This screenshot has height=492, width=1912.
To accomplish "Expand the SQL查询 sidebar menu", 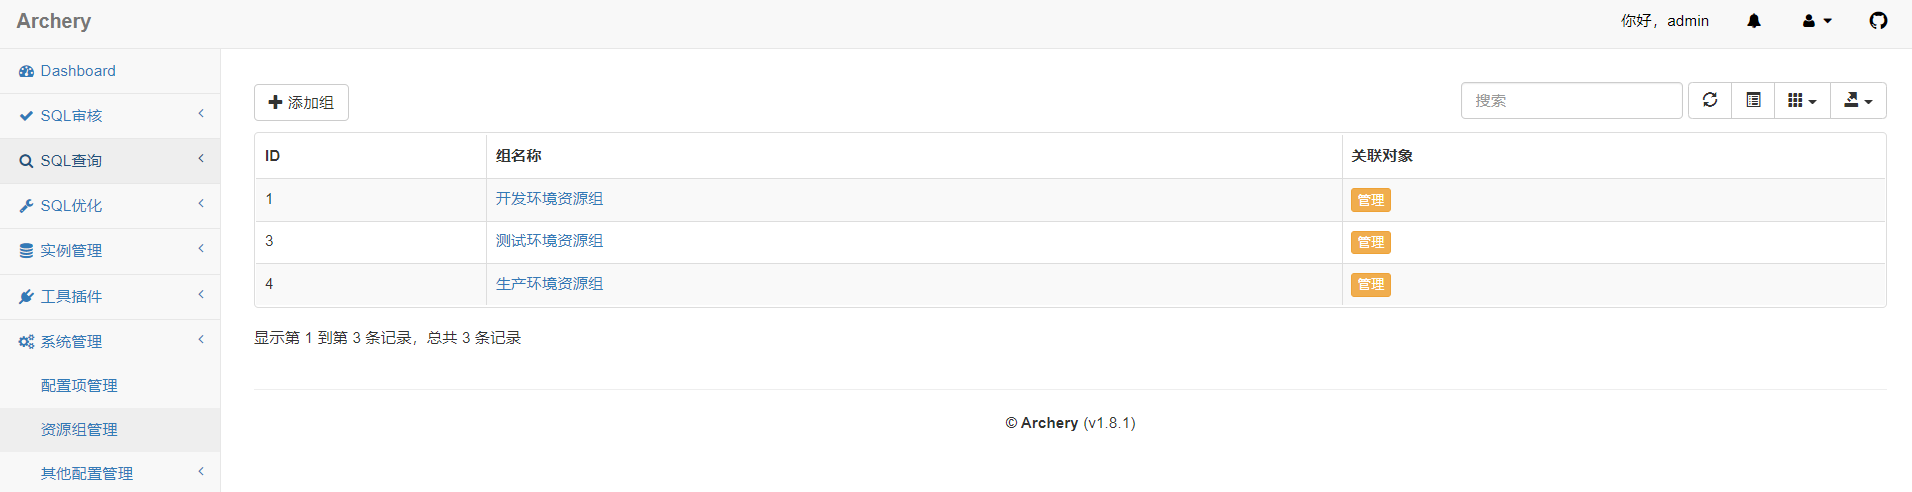I will (72, 161).
